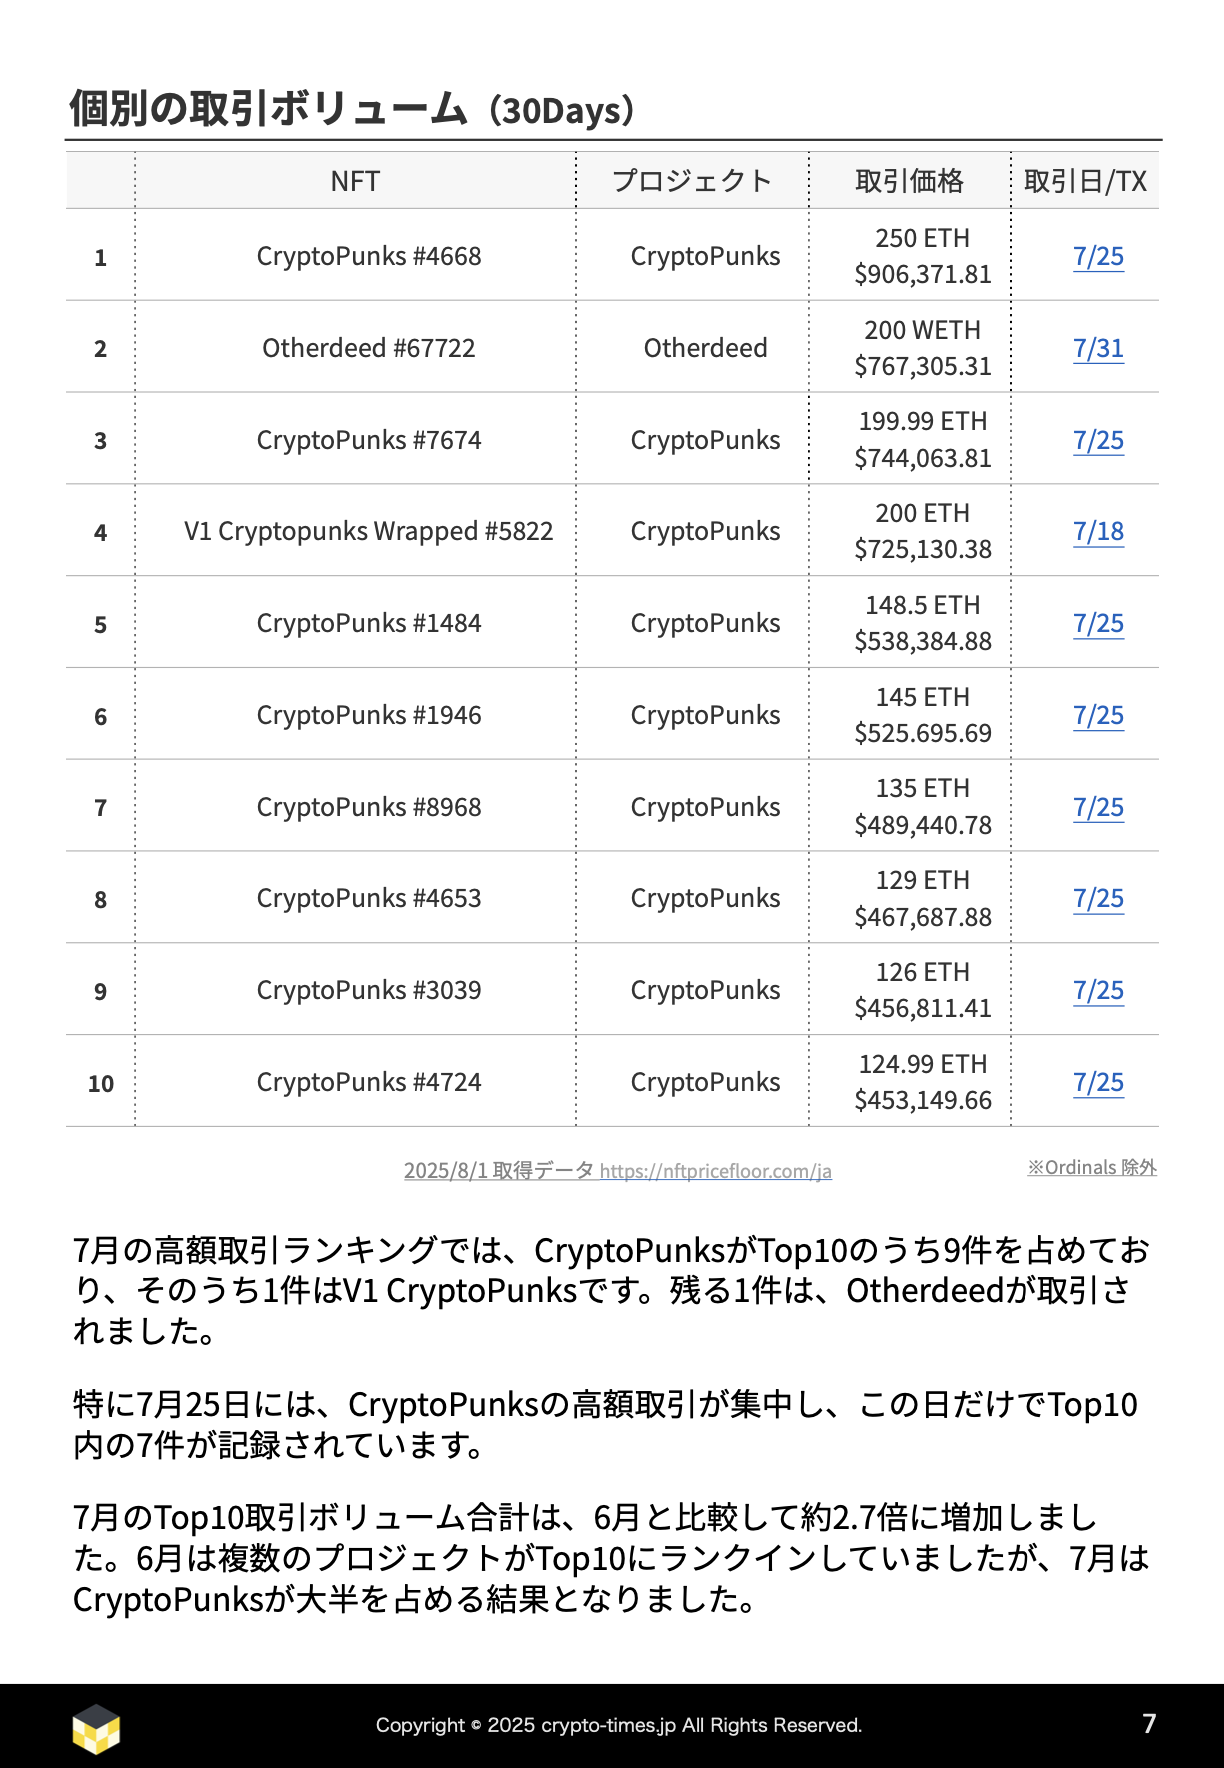Click the プロジェクト column header
1224x1768 pixels.
(x=692, y=181)
